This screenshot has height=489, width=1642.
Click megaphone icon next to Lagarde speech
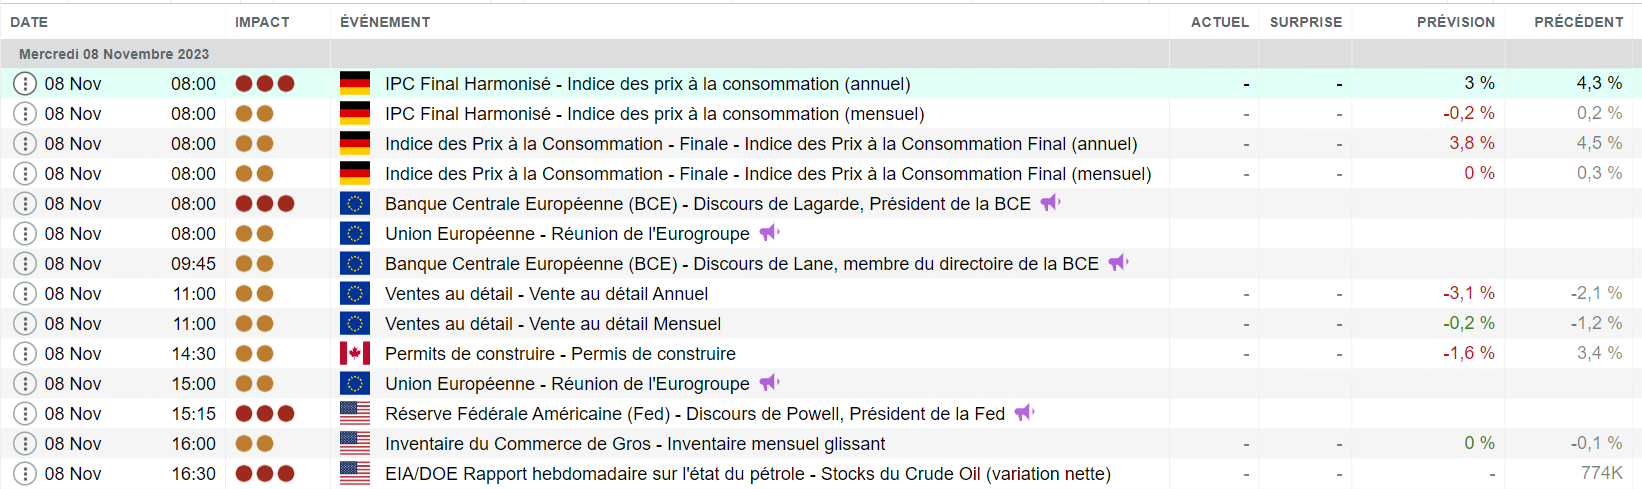1050,203
